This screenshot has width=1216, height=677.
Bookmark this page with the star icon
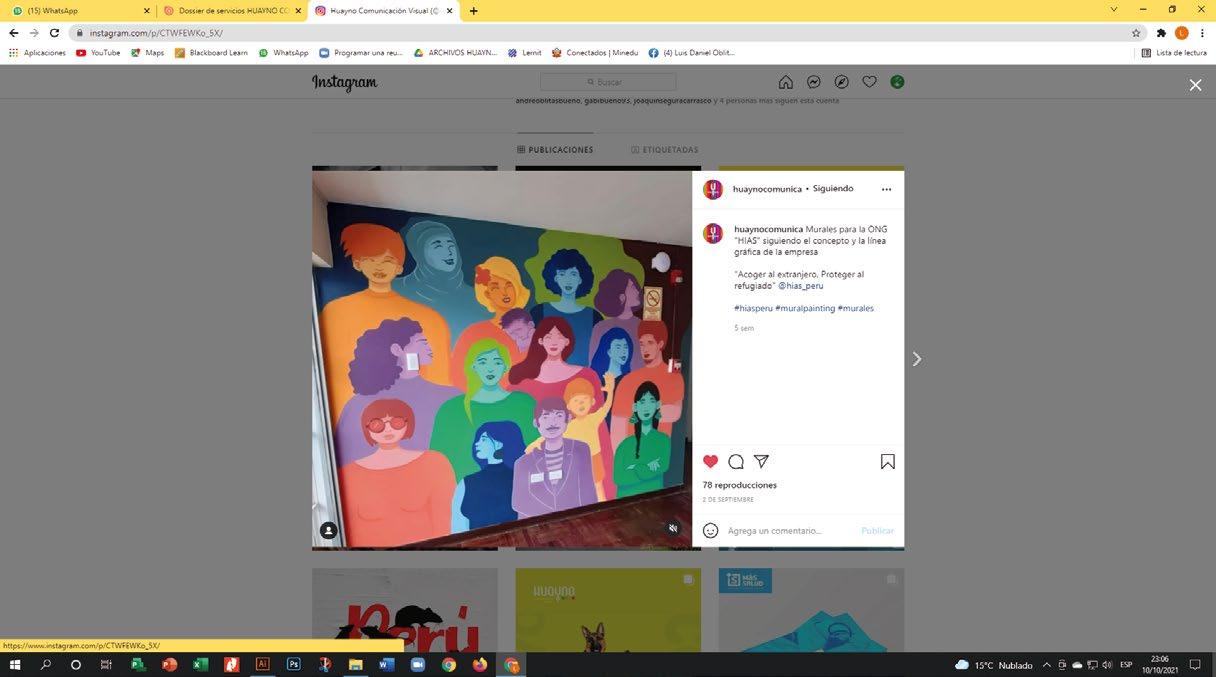1136,33
